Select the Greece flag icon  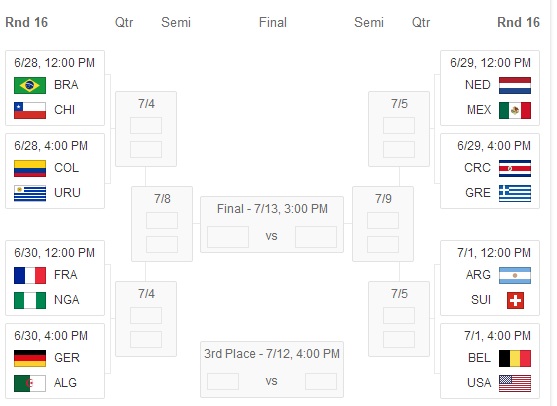pyautogui.click(x=515, y=194)
